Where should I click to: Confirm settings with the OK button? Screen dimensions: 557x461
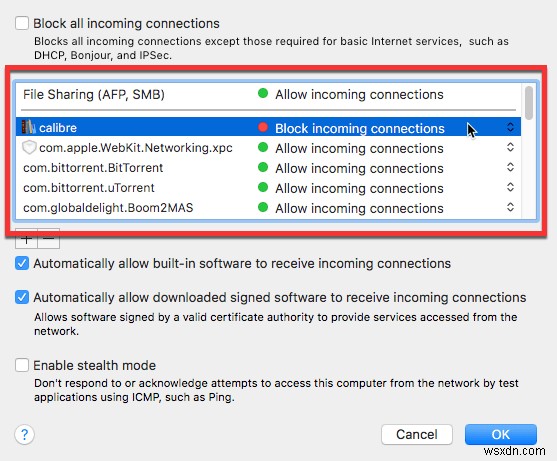point(501,434)
